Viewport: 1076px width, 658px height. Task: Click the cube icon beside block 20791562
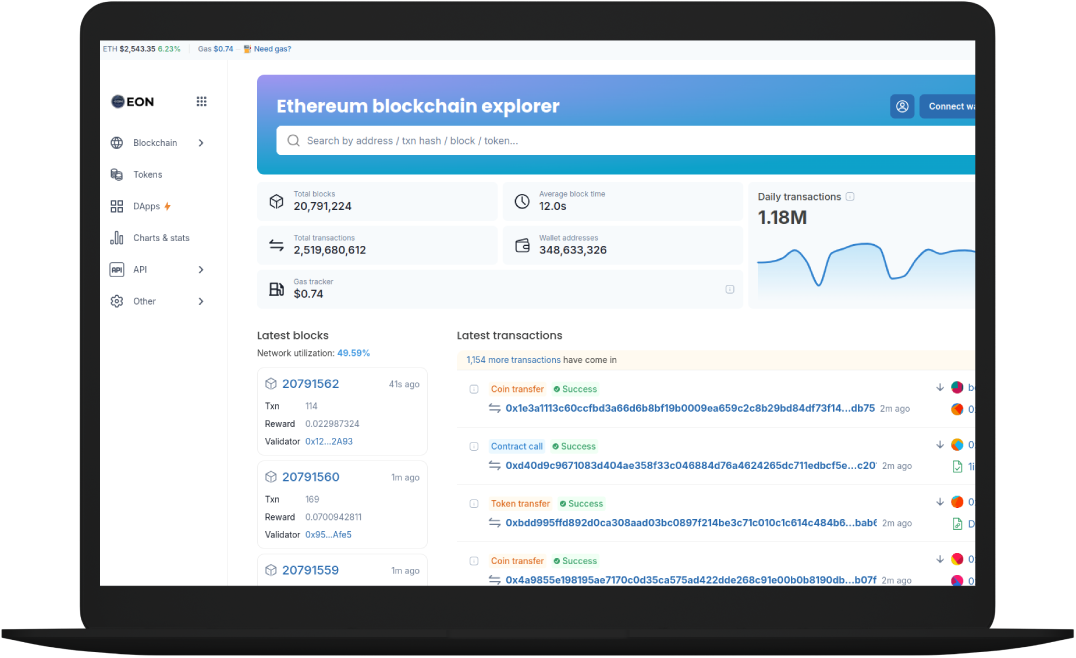(x=270, y=384)
